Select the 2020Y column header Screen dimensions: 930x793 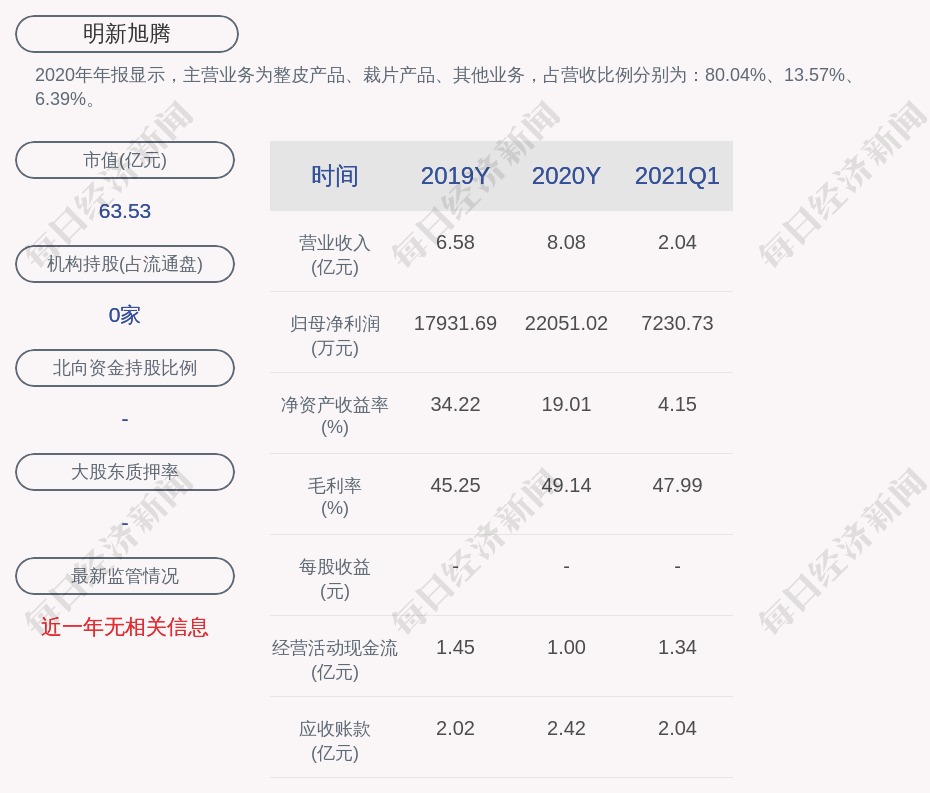coord(566,176)
